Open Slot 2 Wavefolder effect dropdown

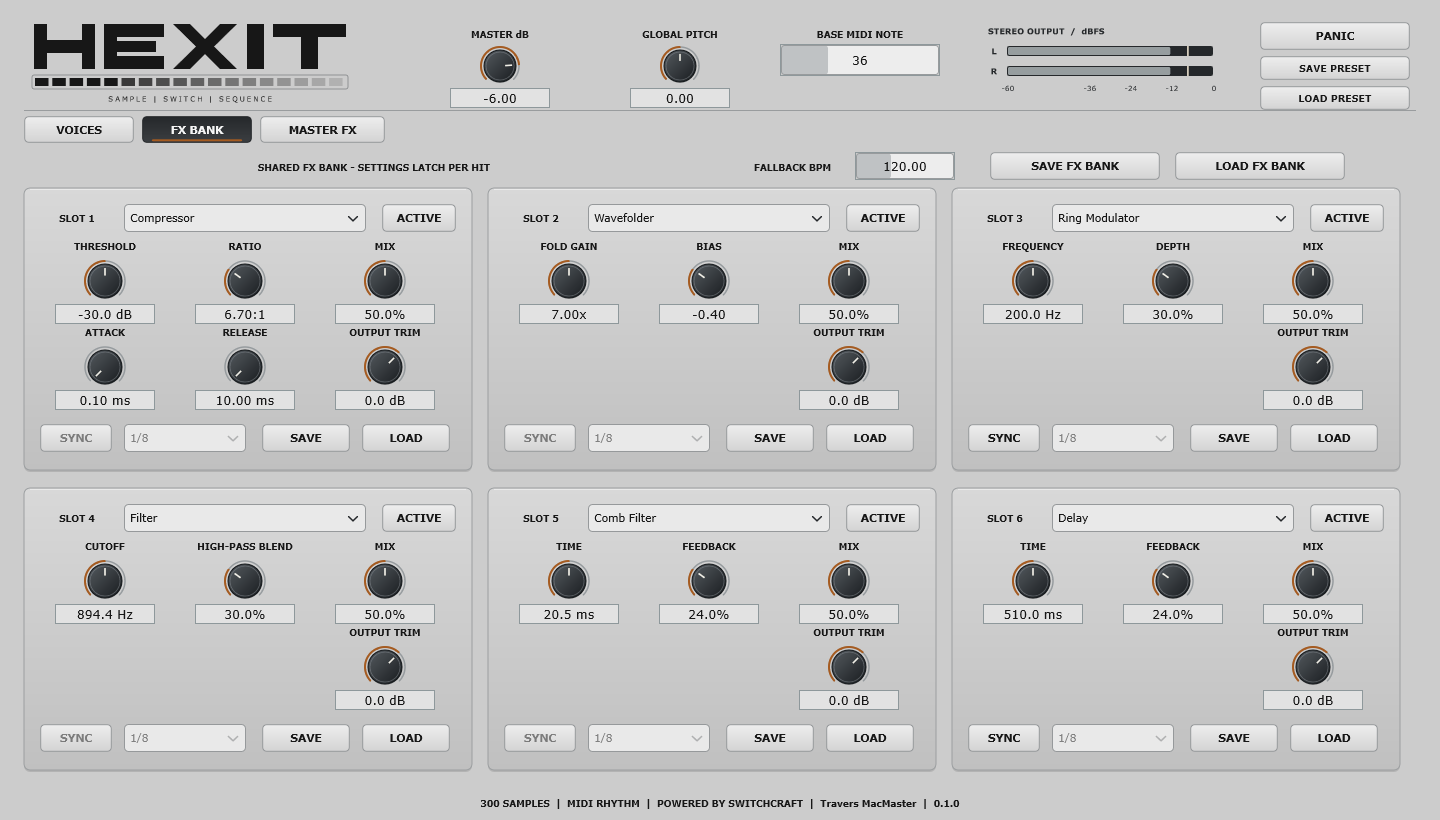point(709,218)
